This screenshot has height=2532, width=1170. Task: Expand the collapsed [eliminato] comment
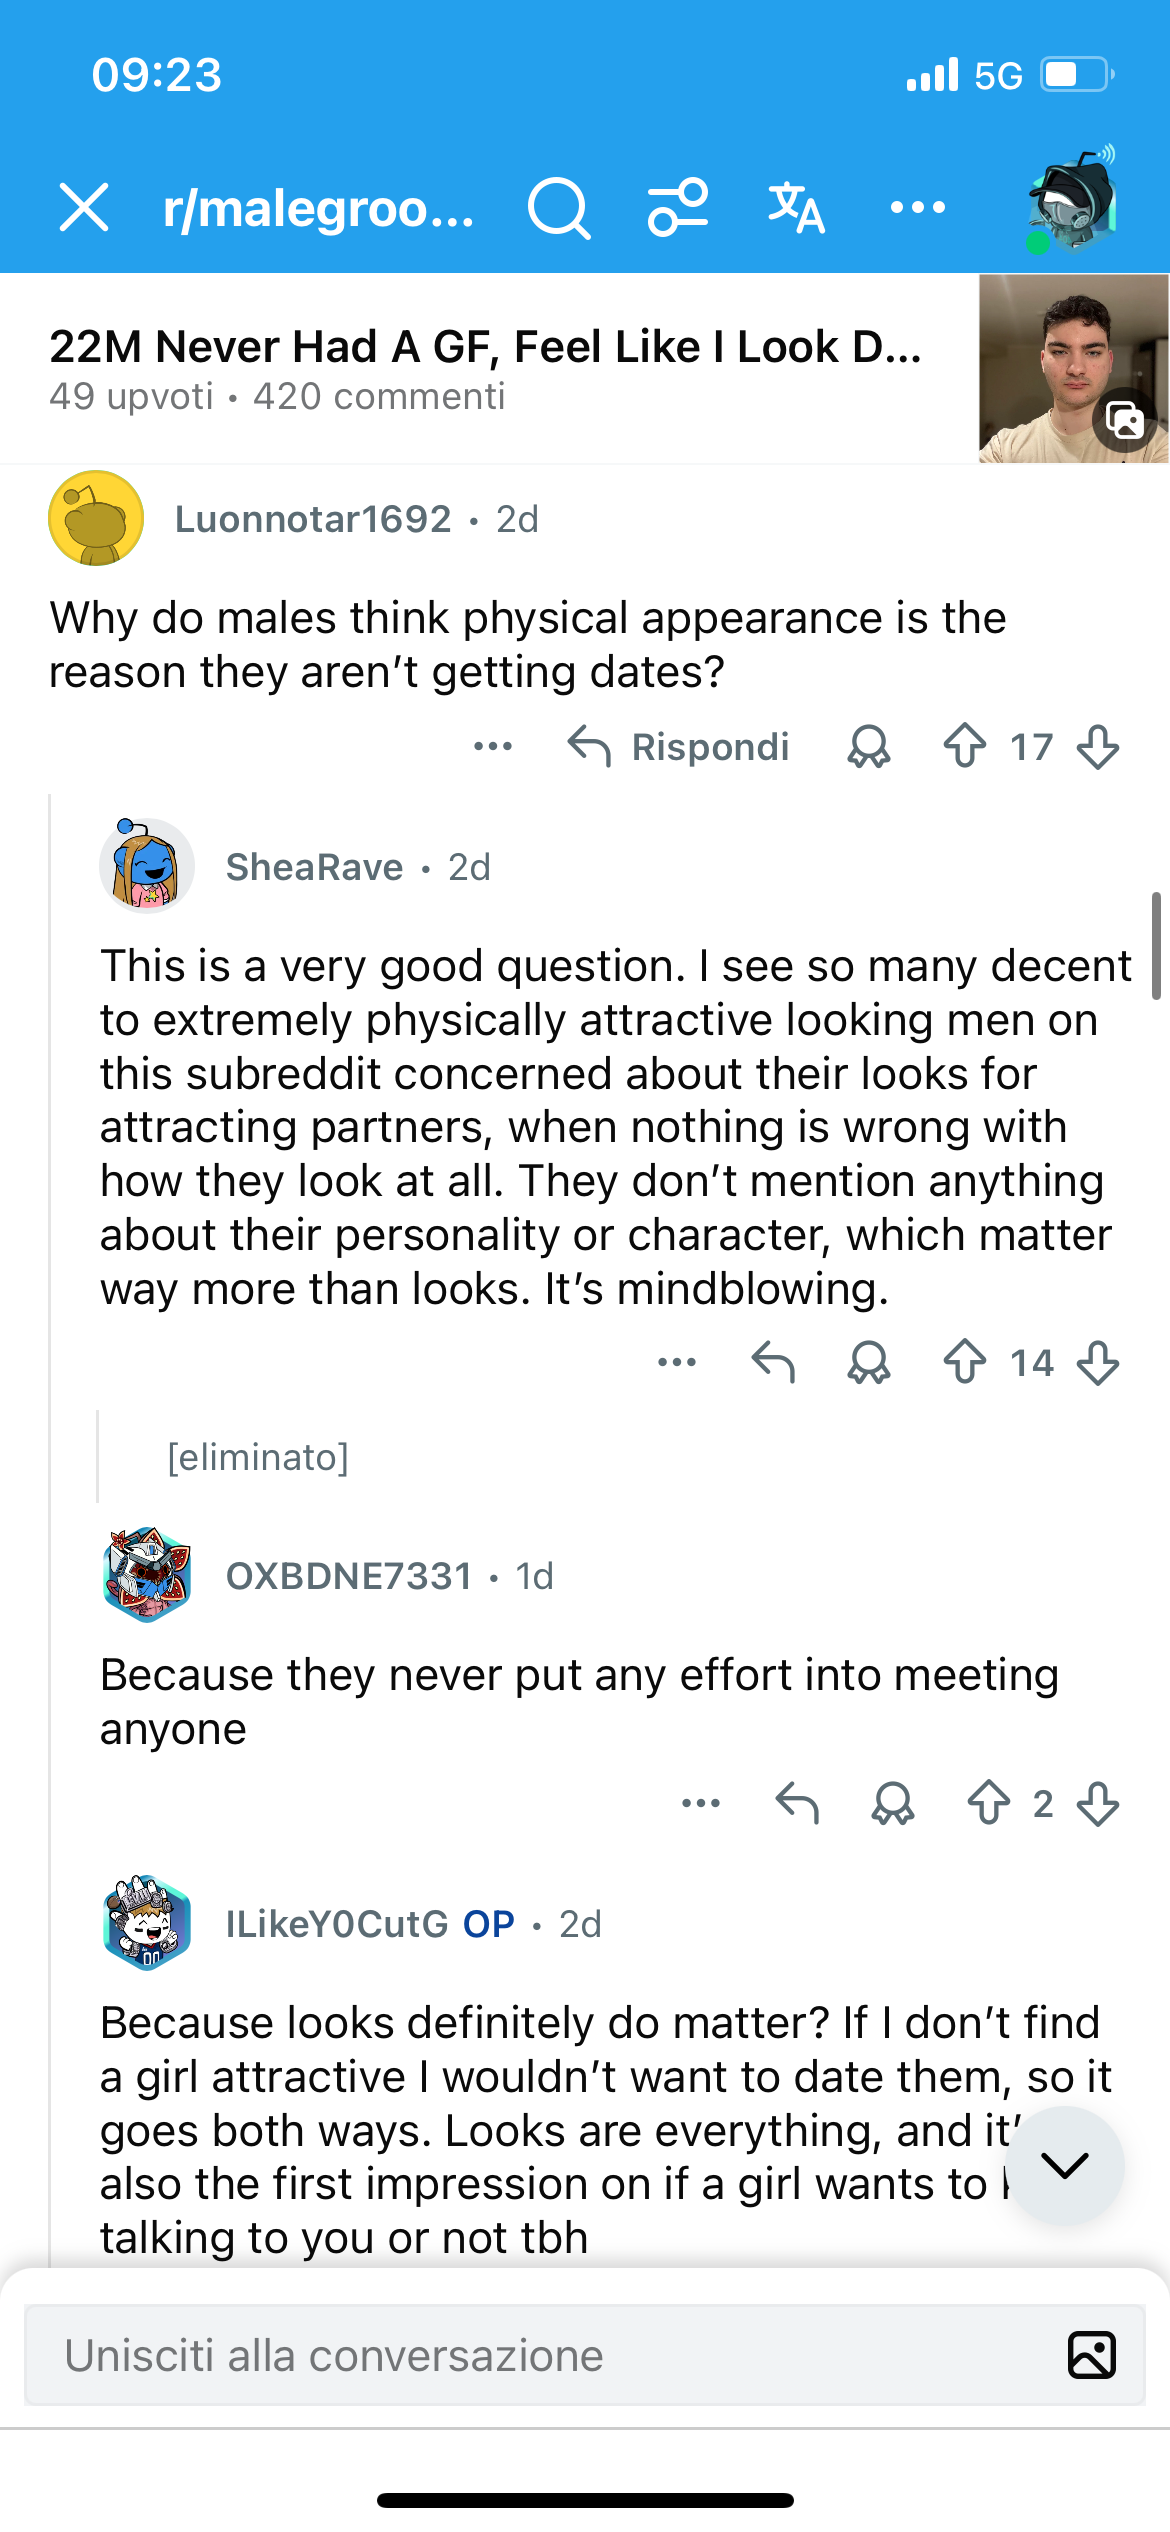[x=258, y=1457]
